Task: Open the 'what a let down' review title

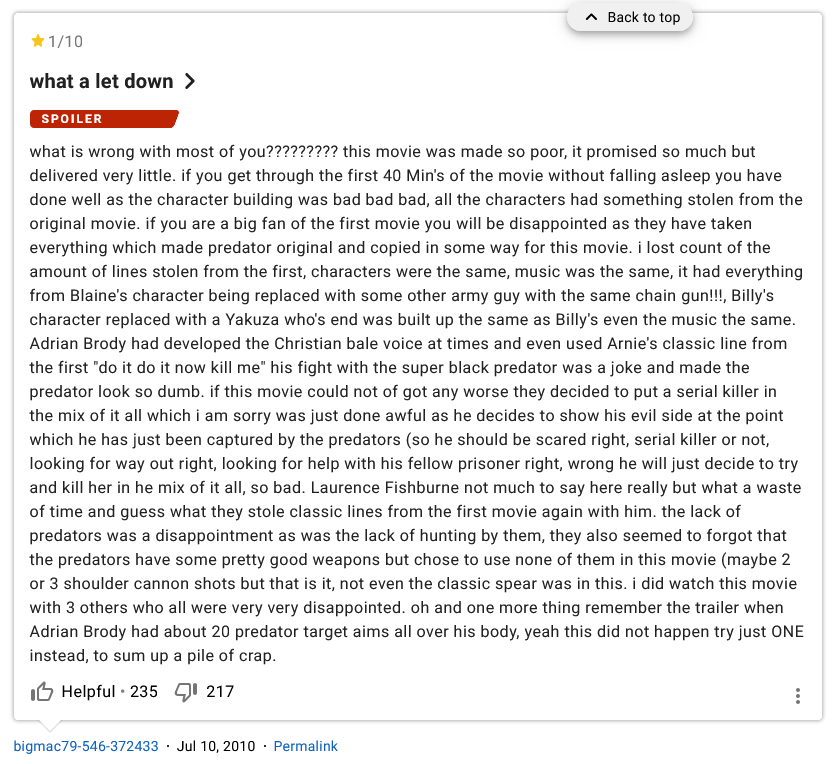Action: (101, 82)
